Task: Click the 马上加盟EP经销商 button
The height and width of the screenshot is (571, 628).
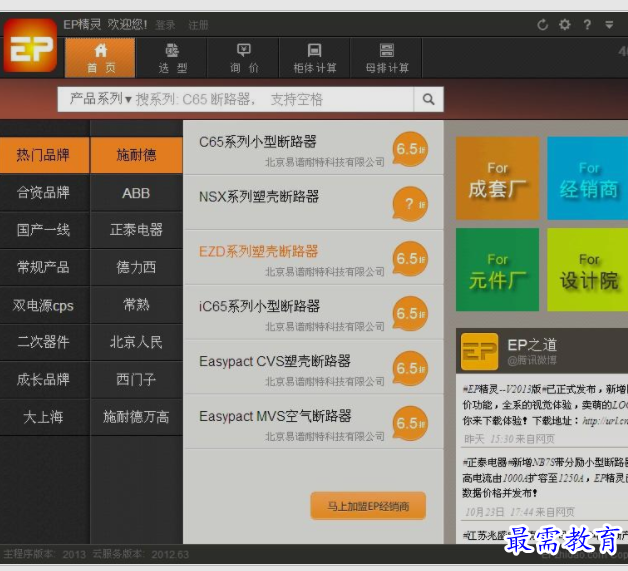Action: pos(368,506)
